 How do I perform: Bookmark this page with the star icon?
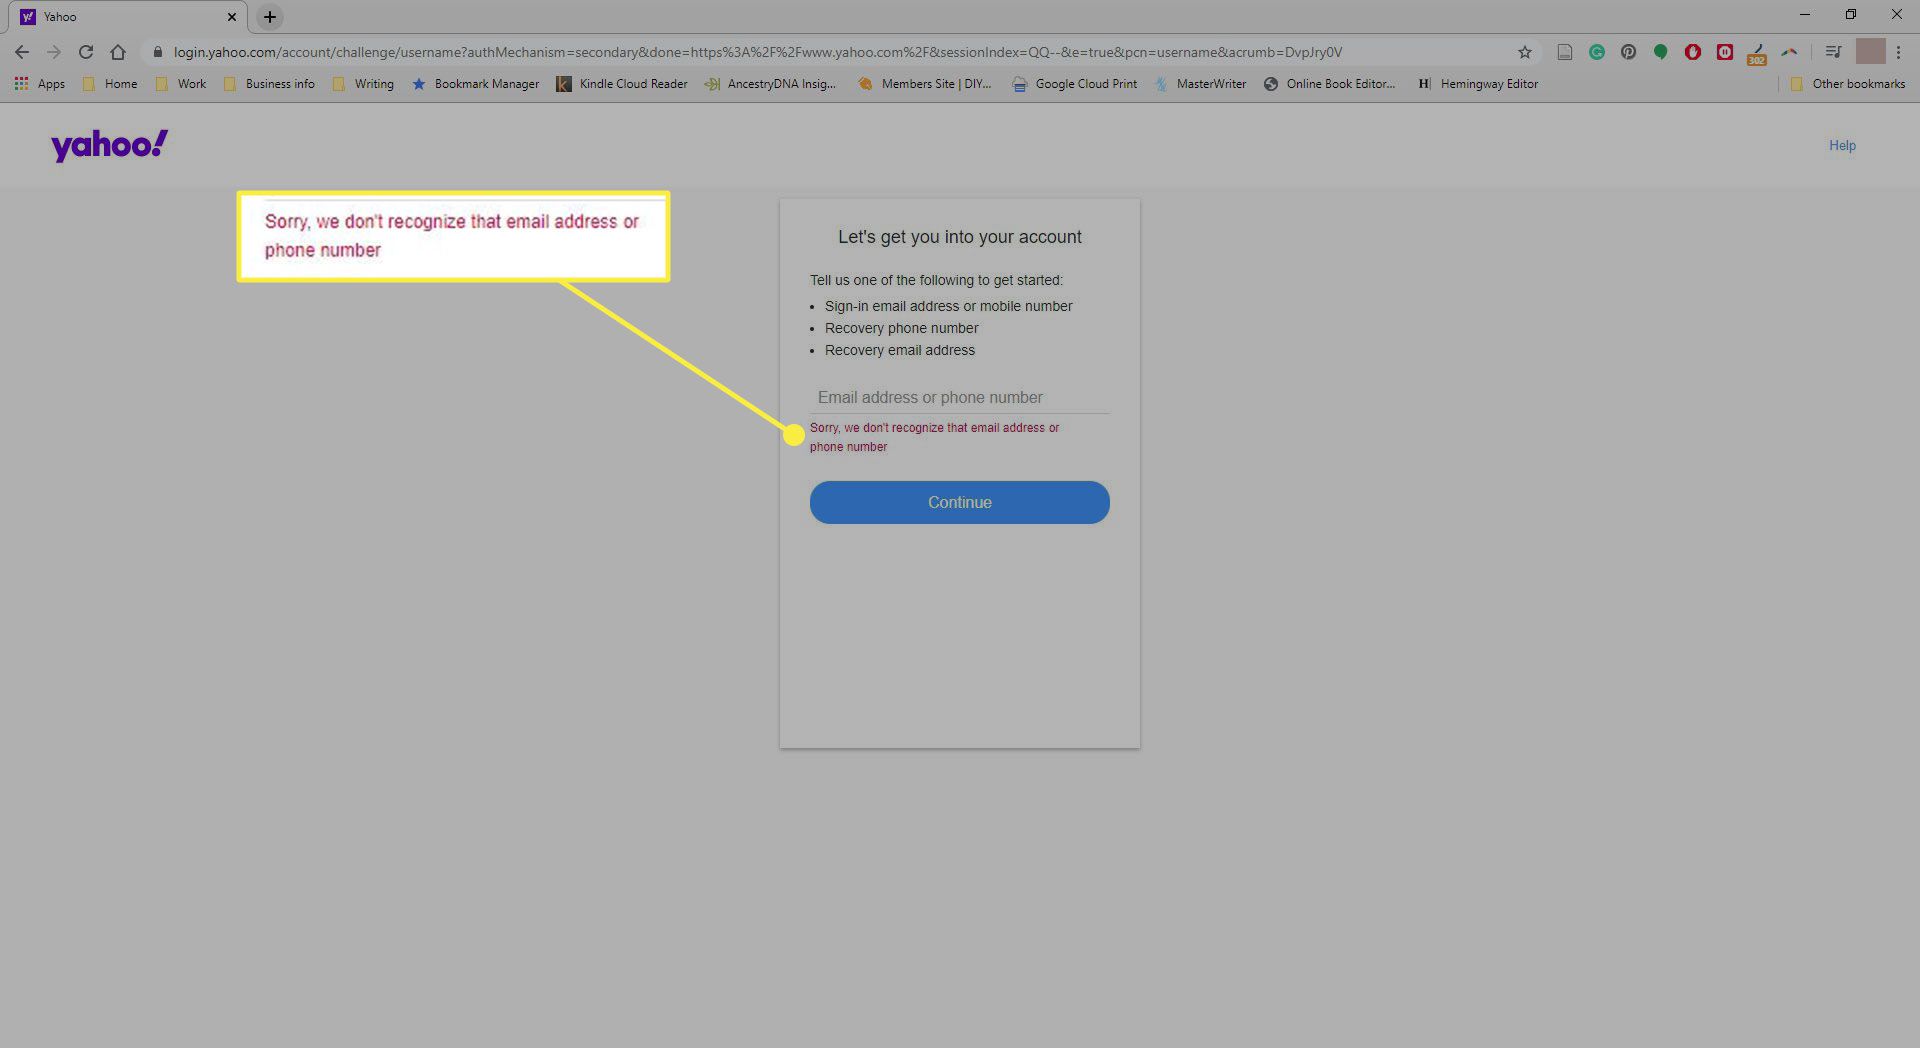pyautogui.click(x=1525, y=52)
